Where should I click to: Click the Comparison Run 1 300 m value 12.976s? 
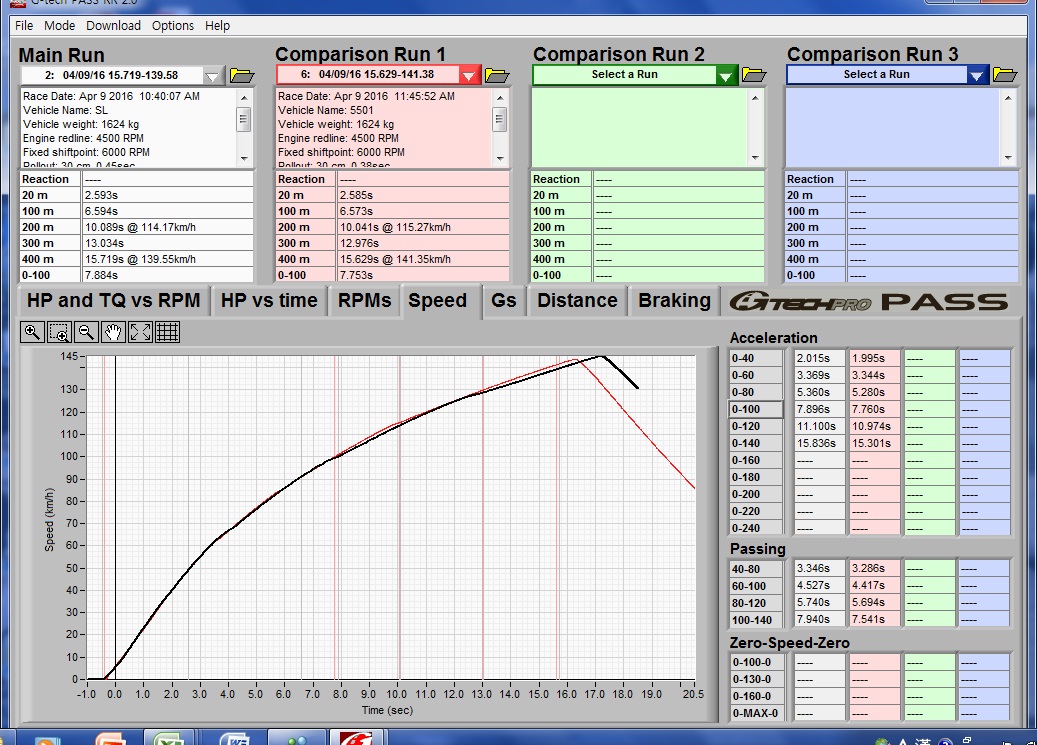[x=359, y=243]
